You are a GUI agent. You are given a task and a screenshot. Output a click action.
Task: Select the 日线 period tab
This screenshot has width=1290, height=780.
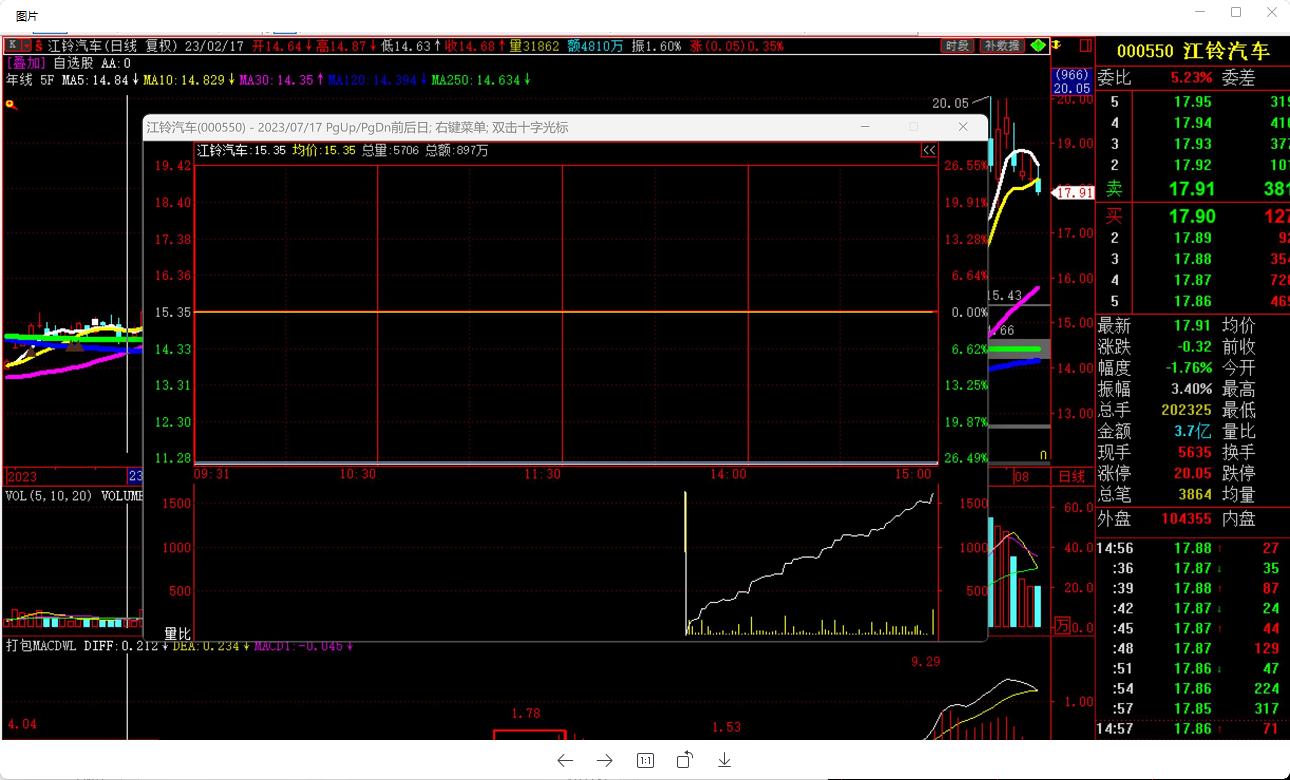click(x=1071, y=477)
